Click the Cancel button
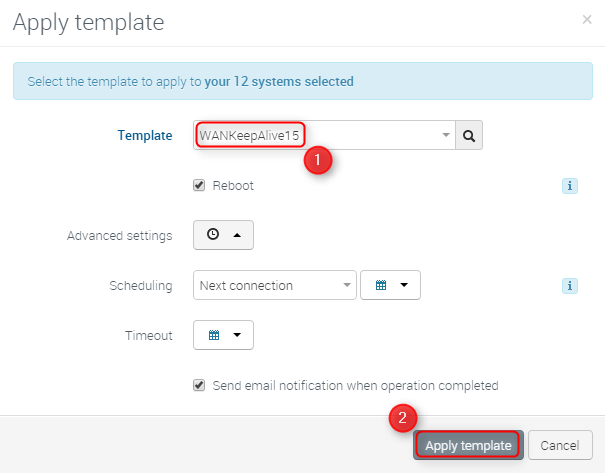 pos(559,445)
